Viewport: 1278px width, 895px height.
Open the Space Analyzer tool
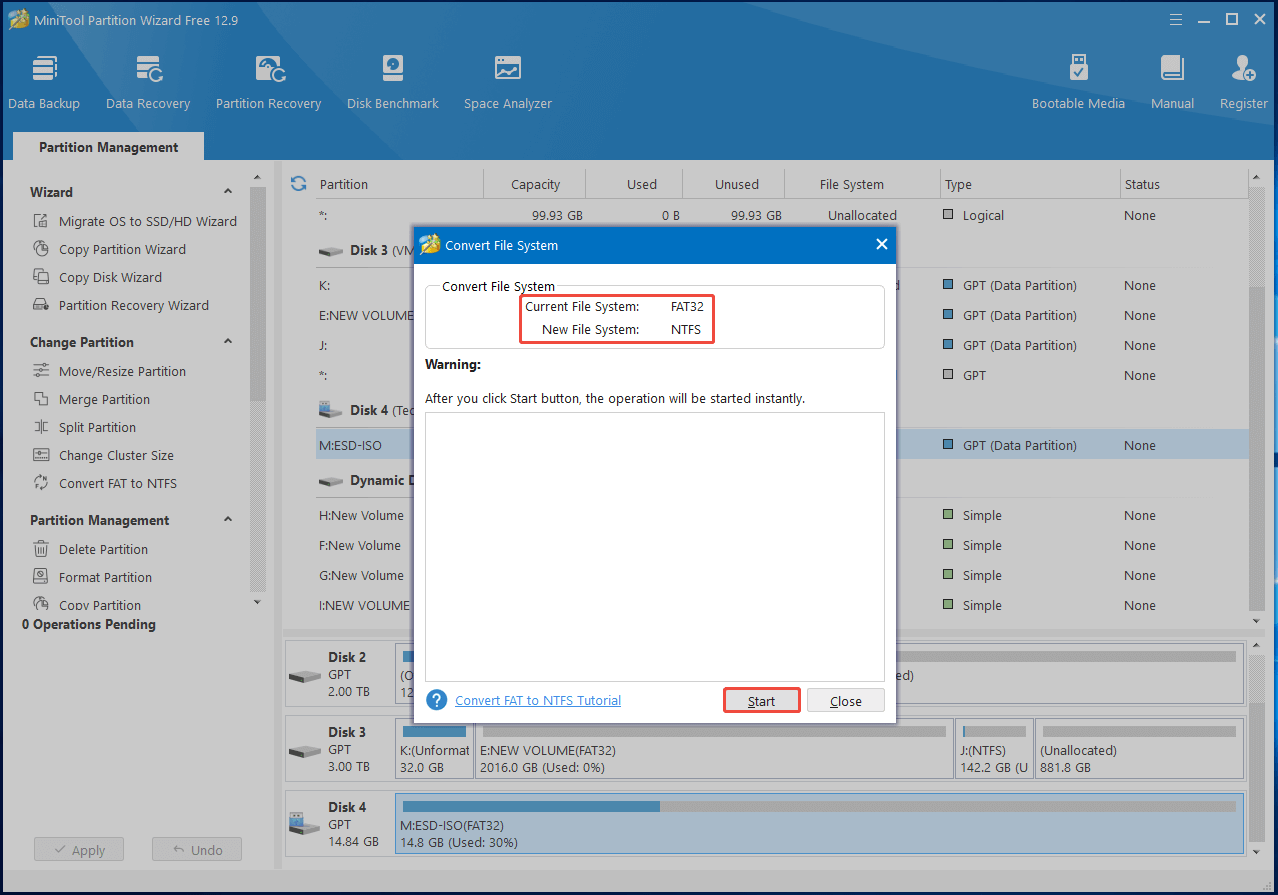point(508,82)
